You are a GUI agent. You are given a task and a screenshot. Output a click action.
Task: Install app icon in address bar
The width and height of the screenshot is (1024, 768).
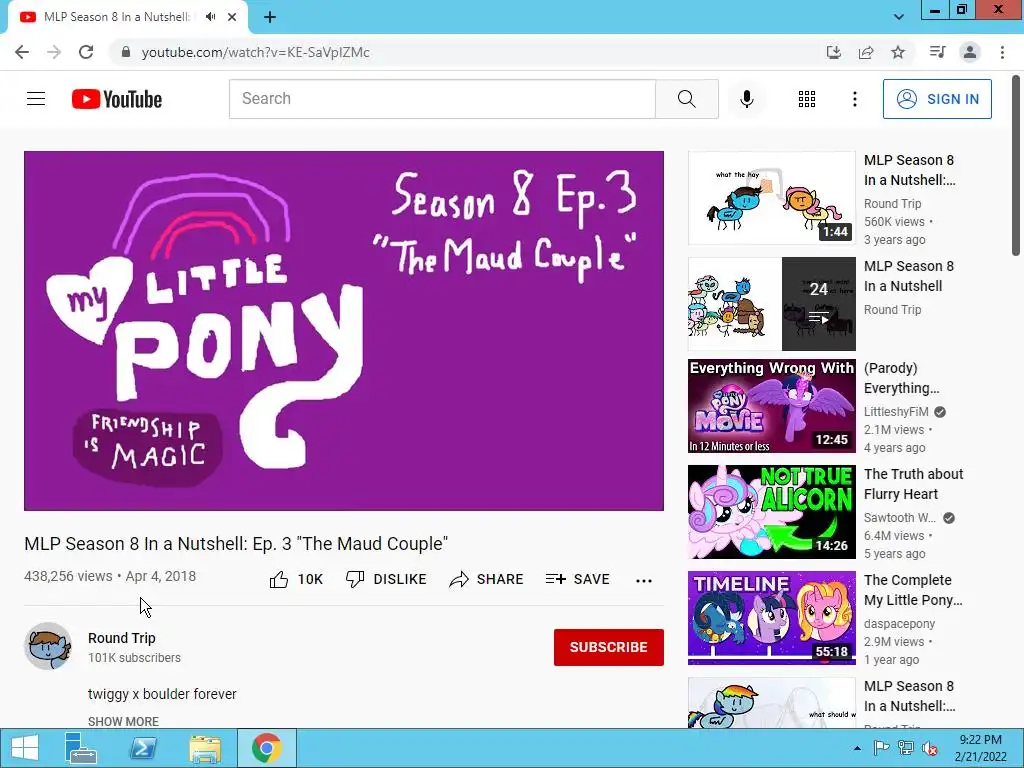click(x=833, y=52)
